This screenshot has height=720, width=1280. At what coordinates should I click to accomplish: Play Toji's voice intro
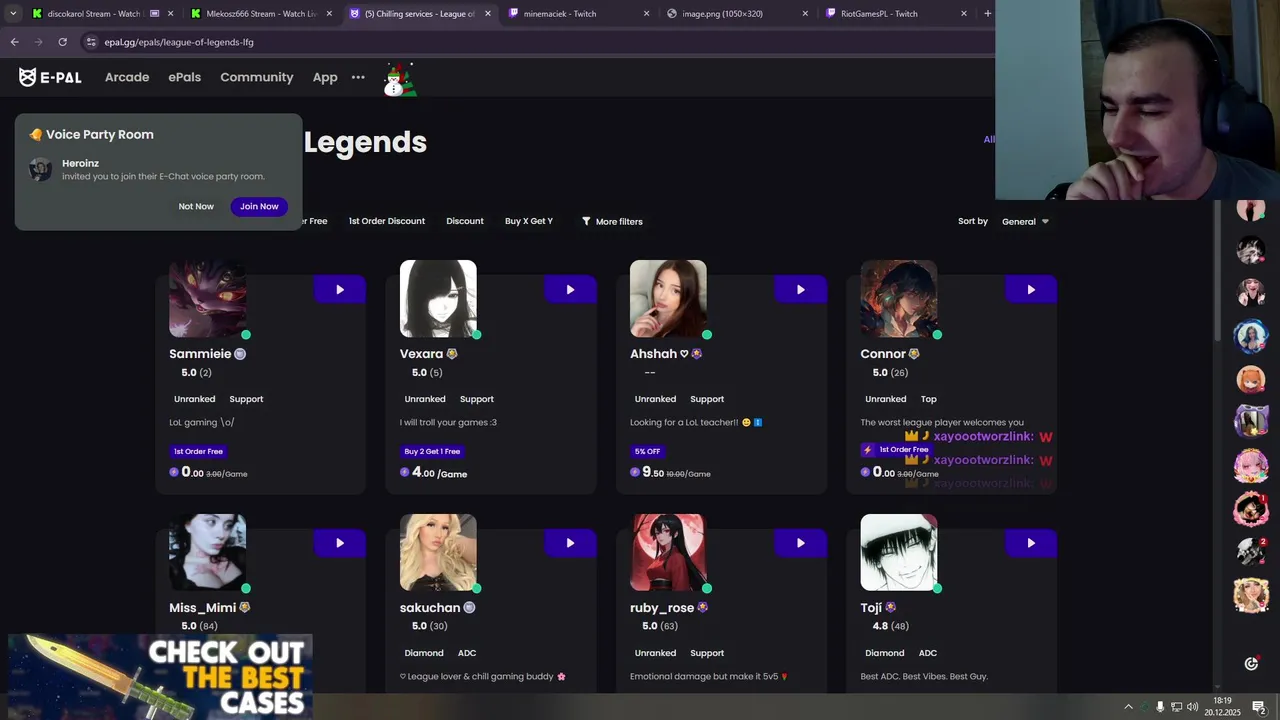tap(1031, 543)
